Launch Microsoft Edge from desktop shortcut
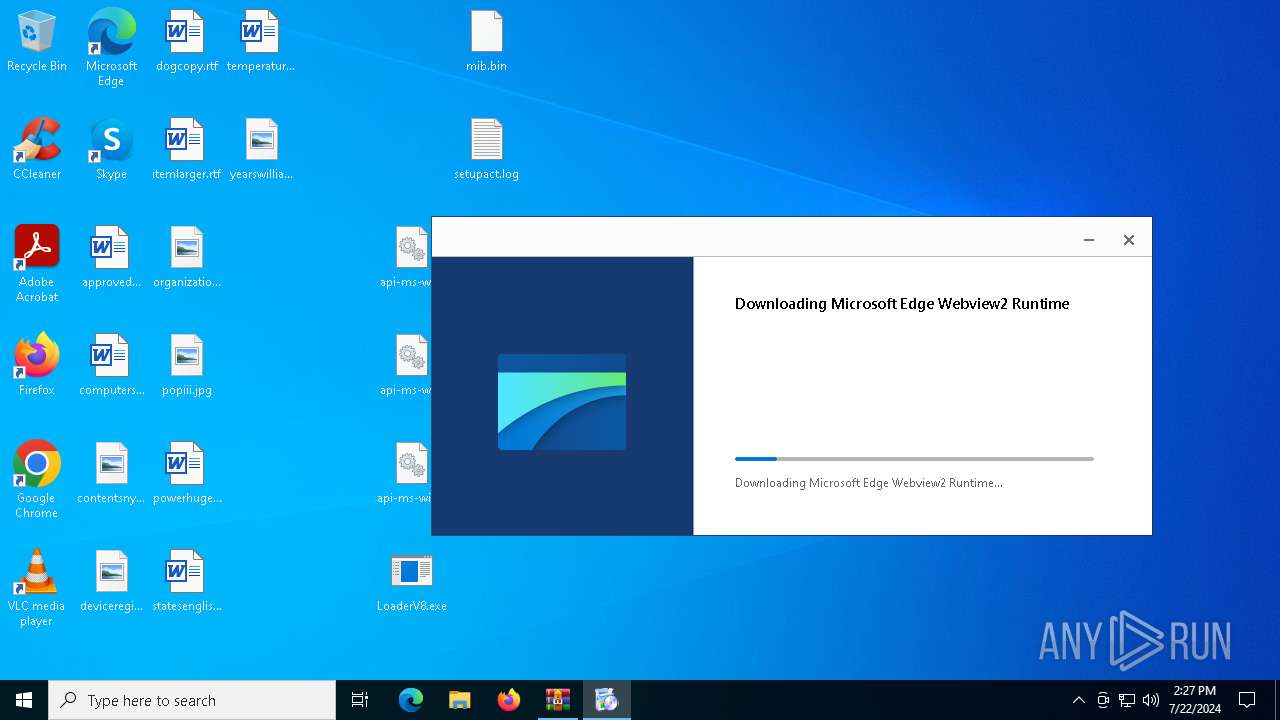Screen dimensions: 1280x720 [x=111, y=48]
